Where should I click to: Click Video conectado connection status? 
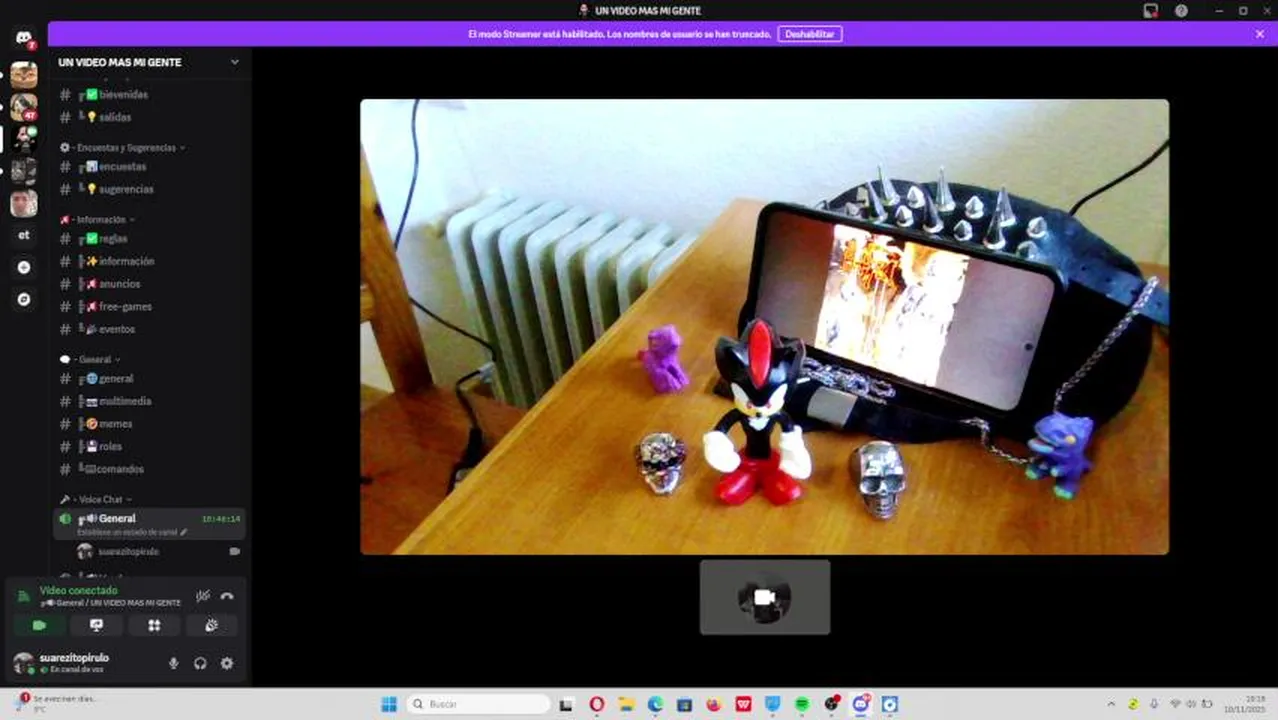78,590
